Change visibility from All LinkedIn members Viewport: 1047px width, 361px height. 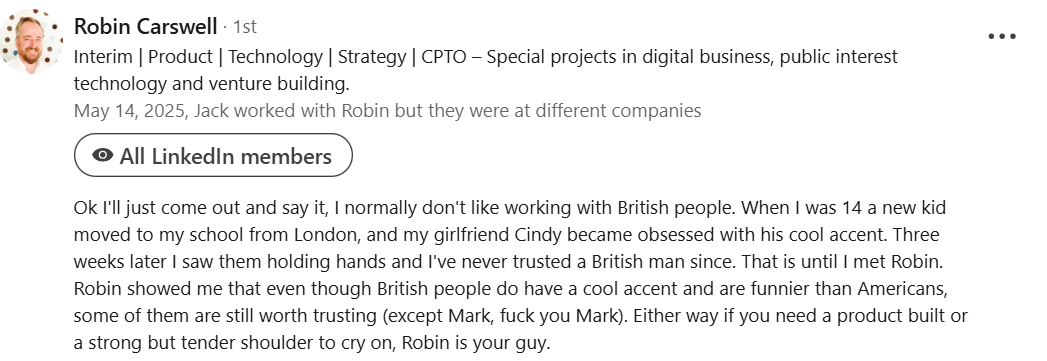(x=213, y=155)
